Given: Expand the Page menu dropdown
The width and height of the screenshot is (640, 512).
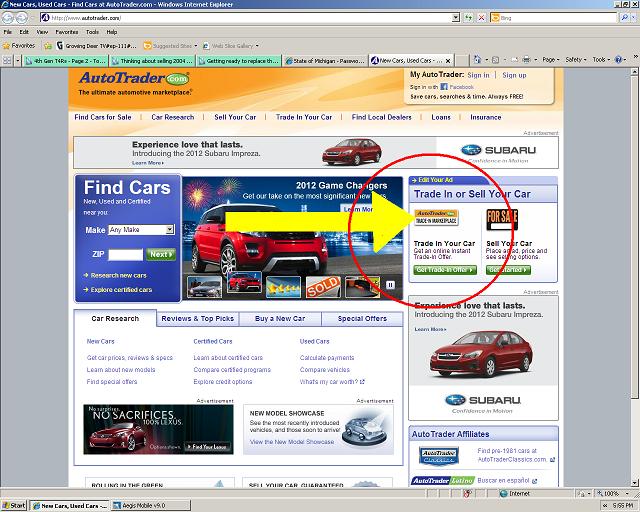Looking at the screenshot, I should (551, 60).
